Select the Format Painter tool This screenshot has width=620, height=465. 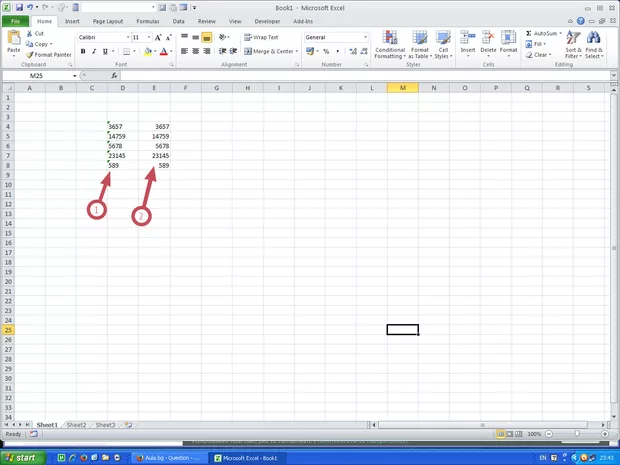48,55
